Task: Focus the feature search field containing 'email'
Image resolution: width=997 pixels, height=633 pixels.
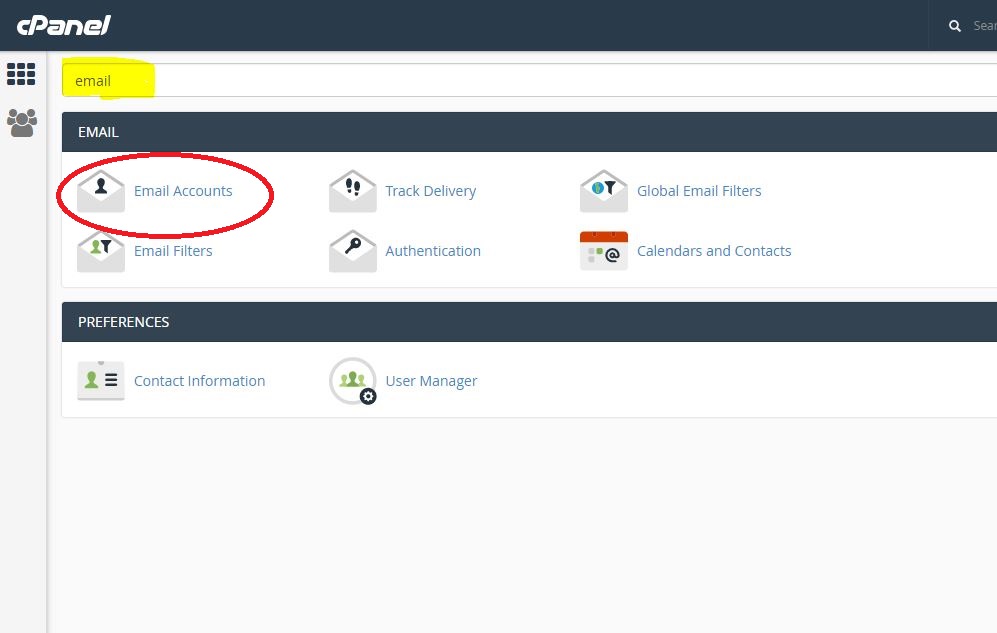Action: point(529,81)
